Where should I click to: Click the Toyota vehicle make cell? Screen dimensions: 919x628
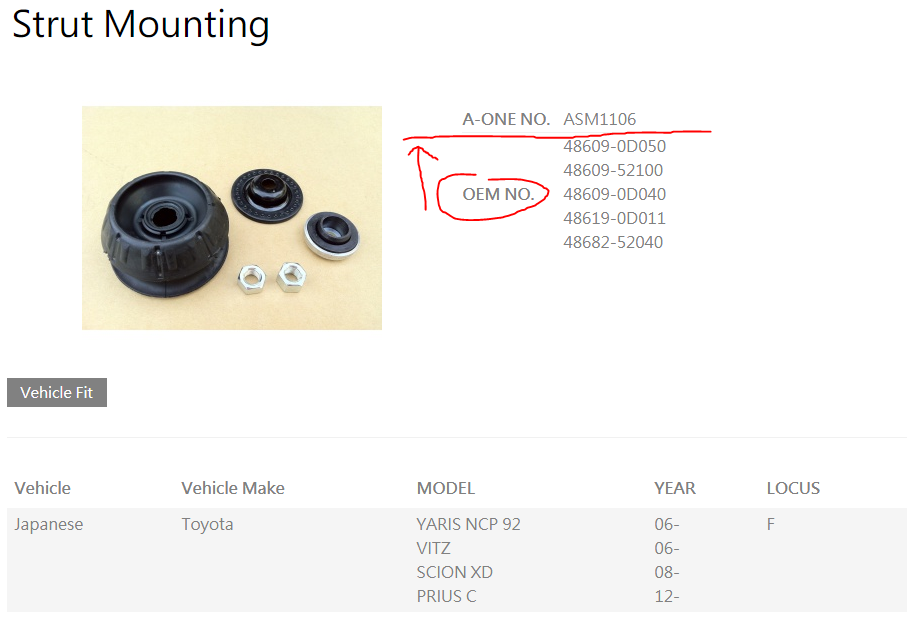tap(207, 524)
